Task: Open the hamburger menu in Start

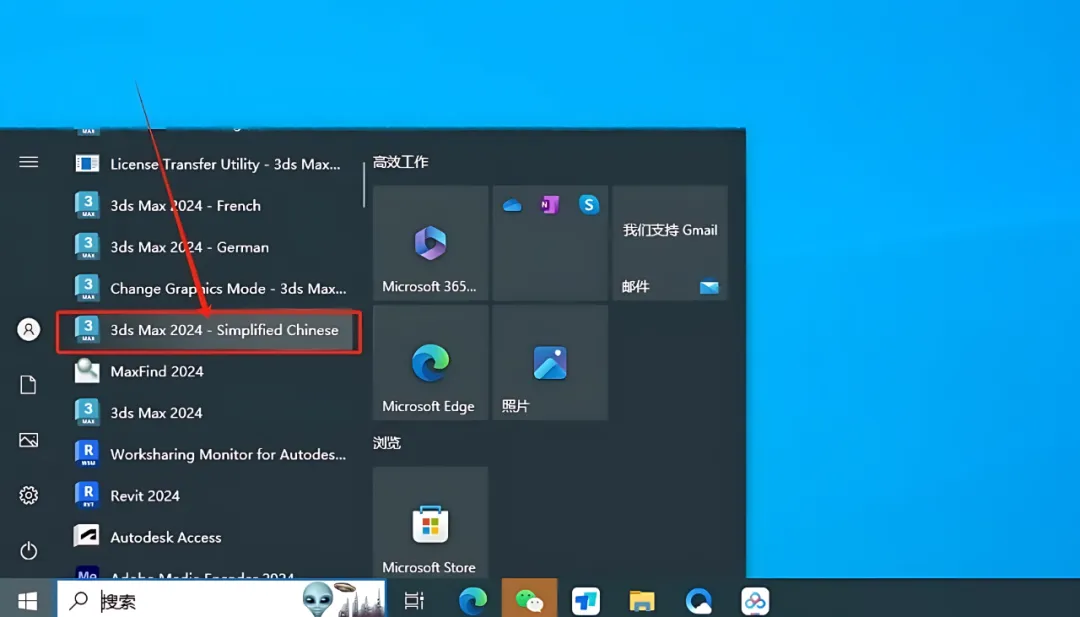Action: click(x=28, y=162)
